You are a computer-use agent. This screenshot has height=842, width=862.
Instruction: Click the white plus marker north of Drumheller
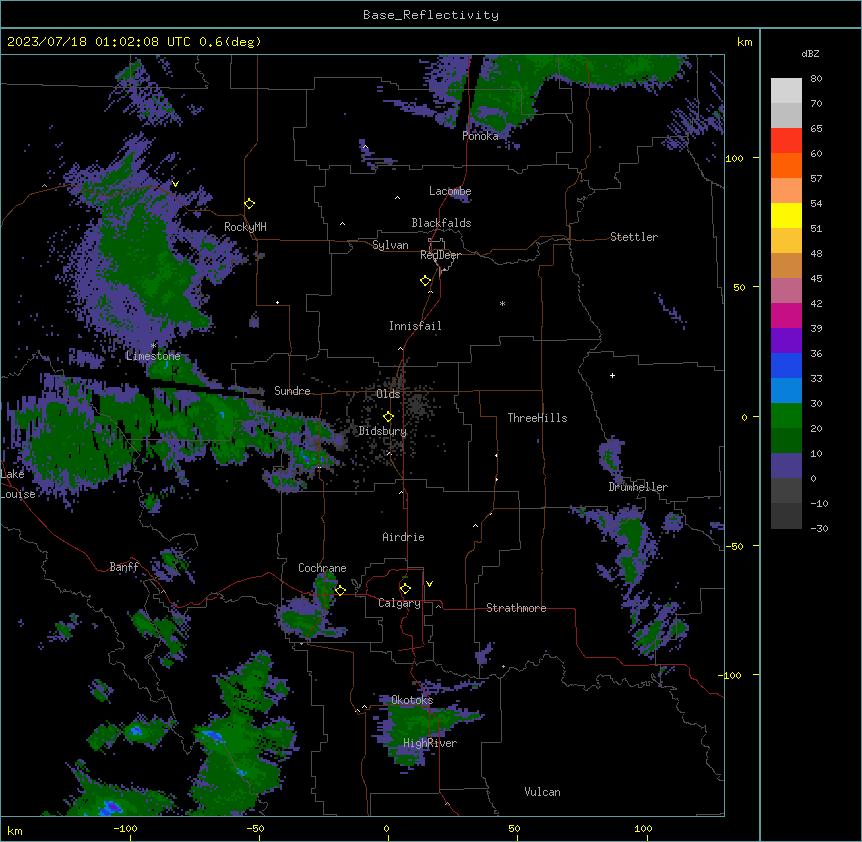612,375
